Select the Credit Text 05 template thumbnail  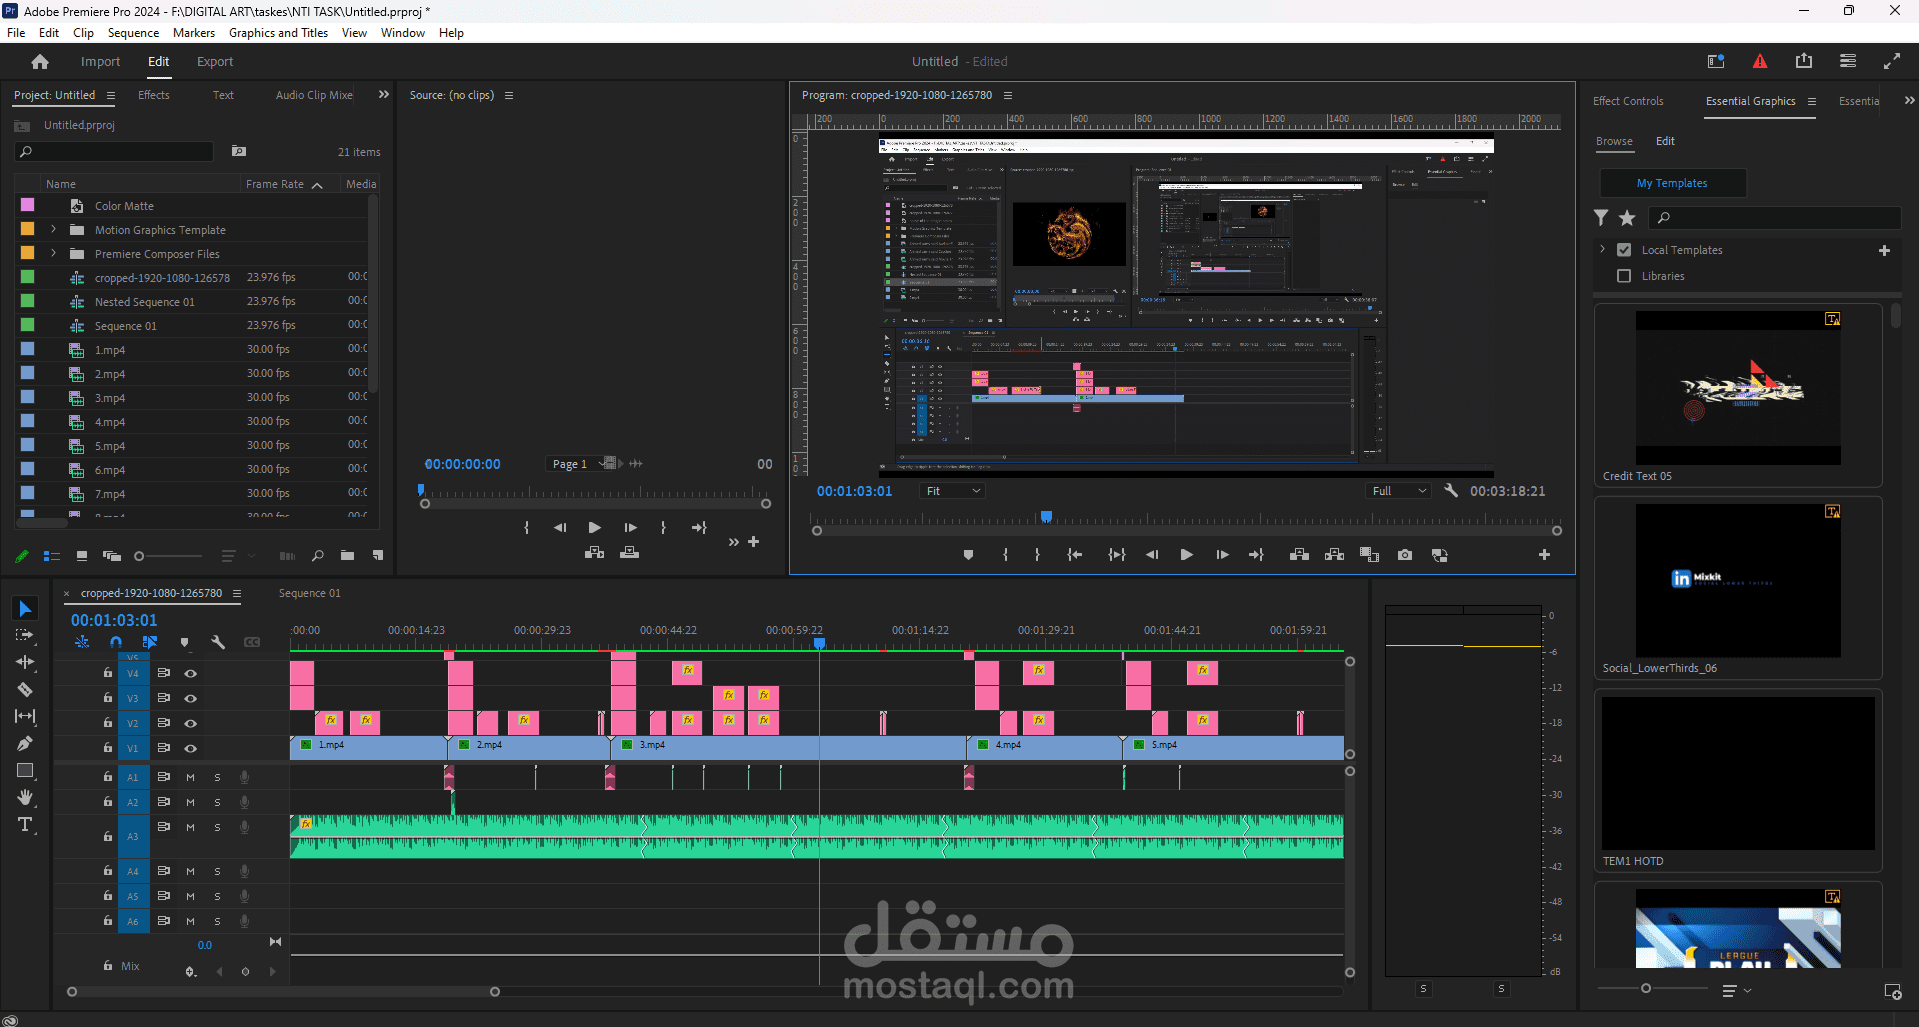pyautogui.click(x=1738, y=387)
